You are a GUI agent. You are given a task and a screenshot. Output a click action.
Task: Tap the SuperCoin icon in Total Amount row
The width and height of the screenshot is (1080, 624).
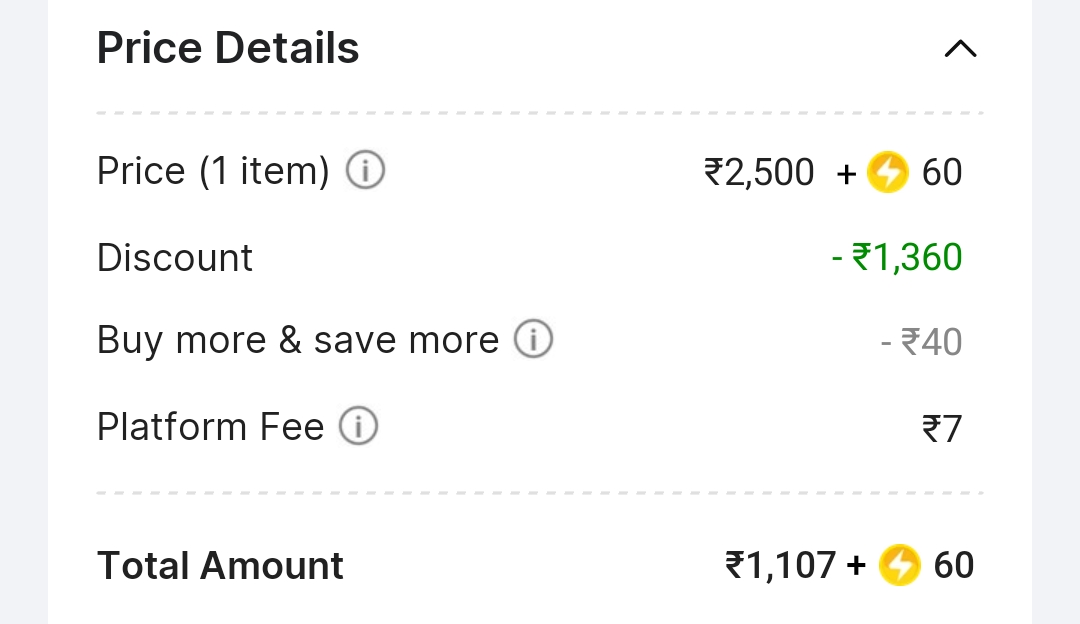(x=899, y=566)
